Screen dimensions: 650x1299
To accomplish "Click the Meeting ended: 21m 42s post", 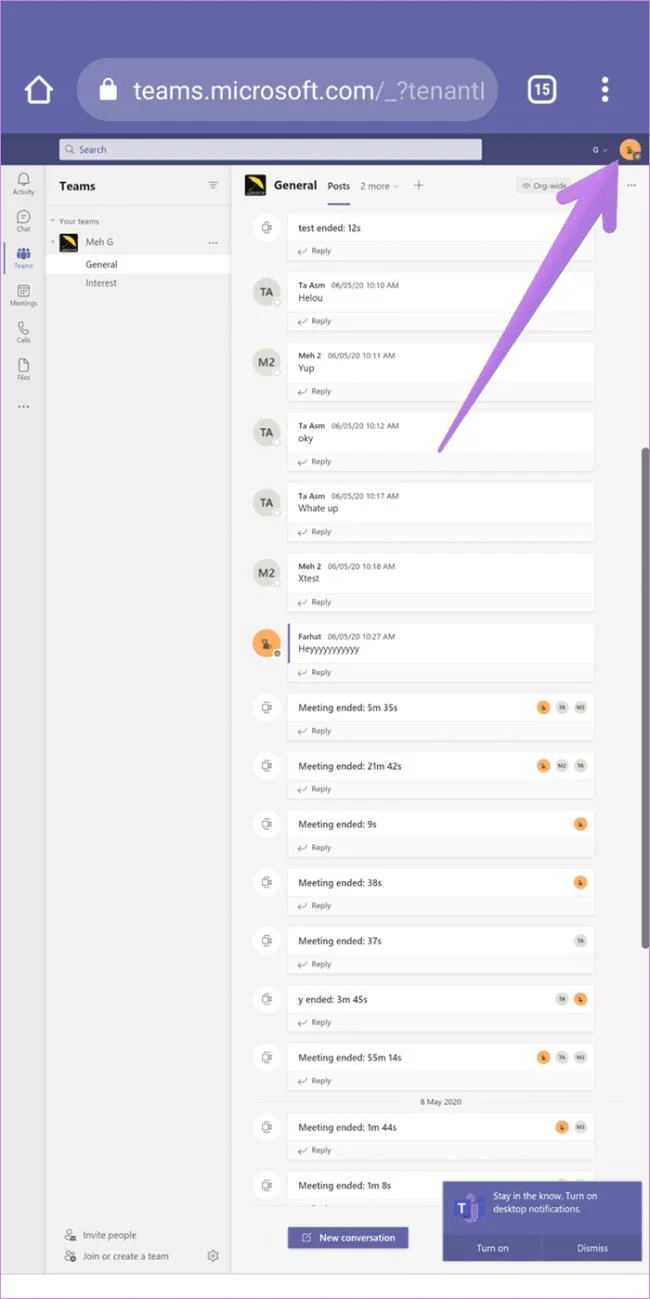I will point(441,766).
